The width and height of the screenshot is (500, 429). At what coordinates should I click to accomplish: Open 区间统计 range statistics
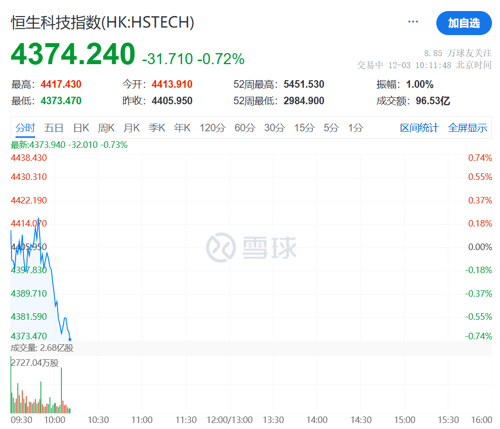[x=419, y=128]
